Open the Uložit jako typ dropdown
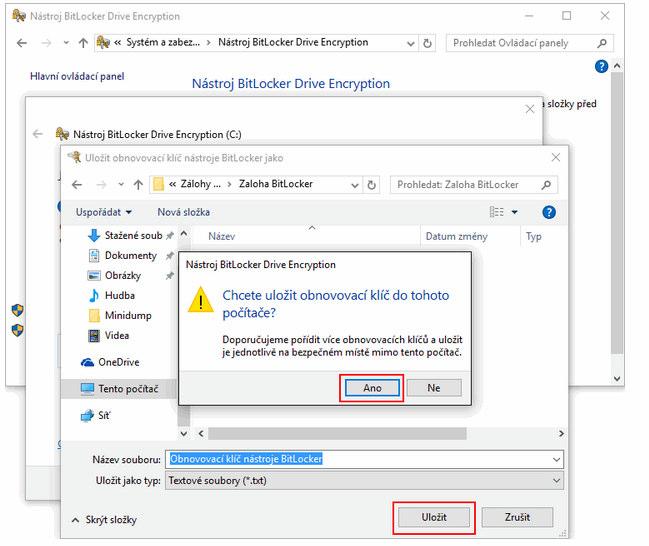 click(364, 481)
